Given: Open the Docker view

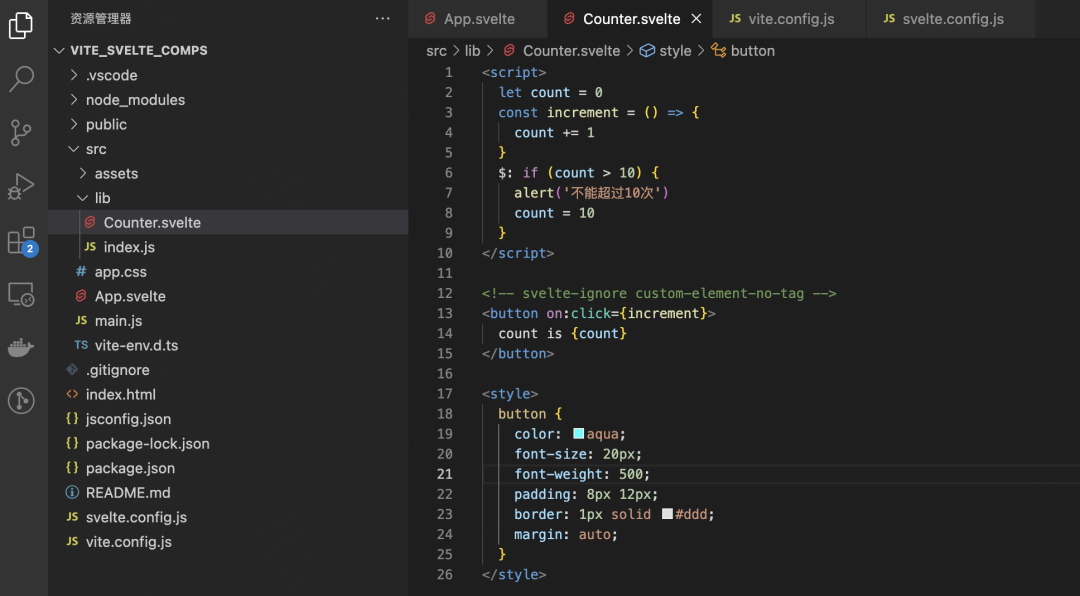Looking at the screenshot, I should (21, 347).
